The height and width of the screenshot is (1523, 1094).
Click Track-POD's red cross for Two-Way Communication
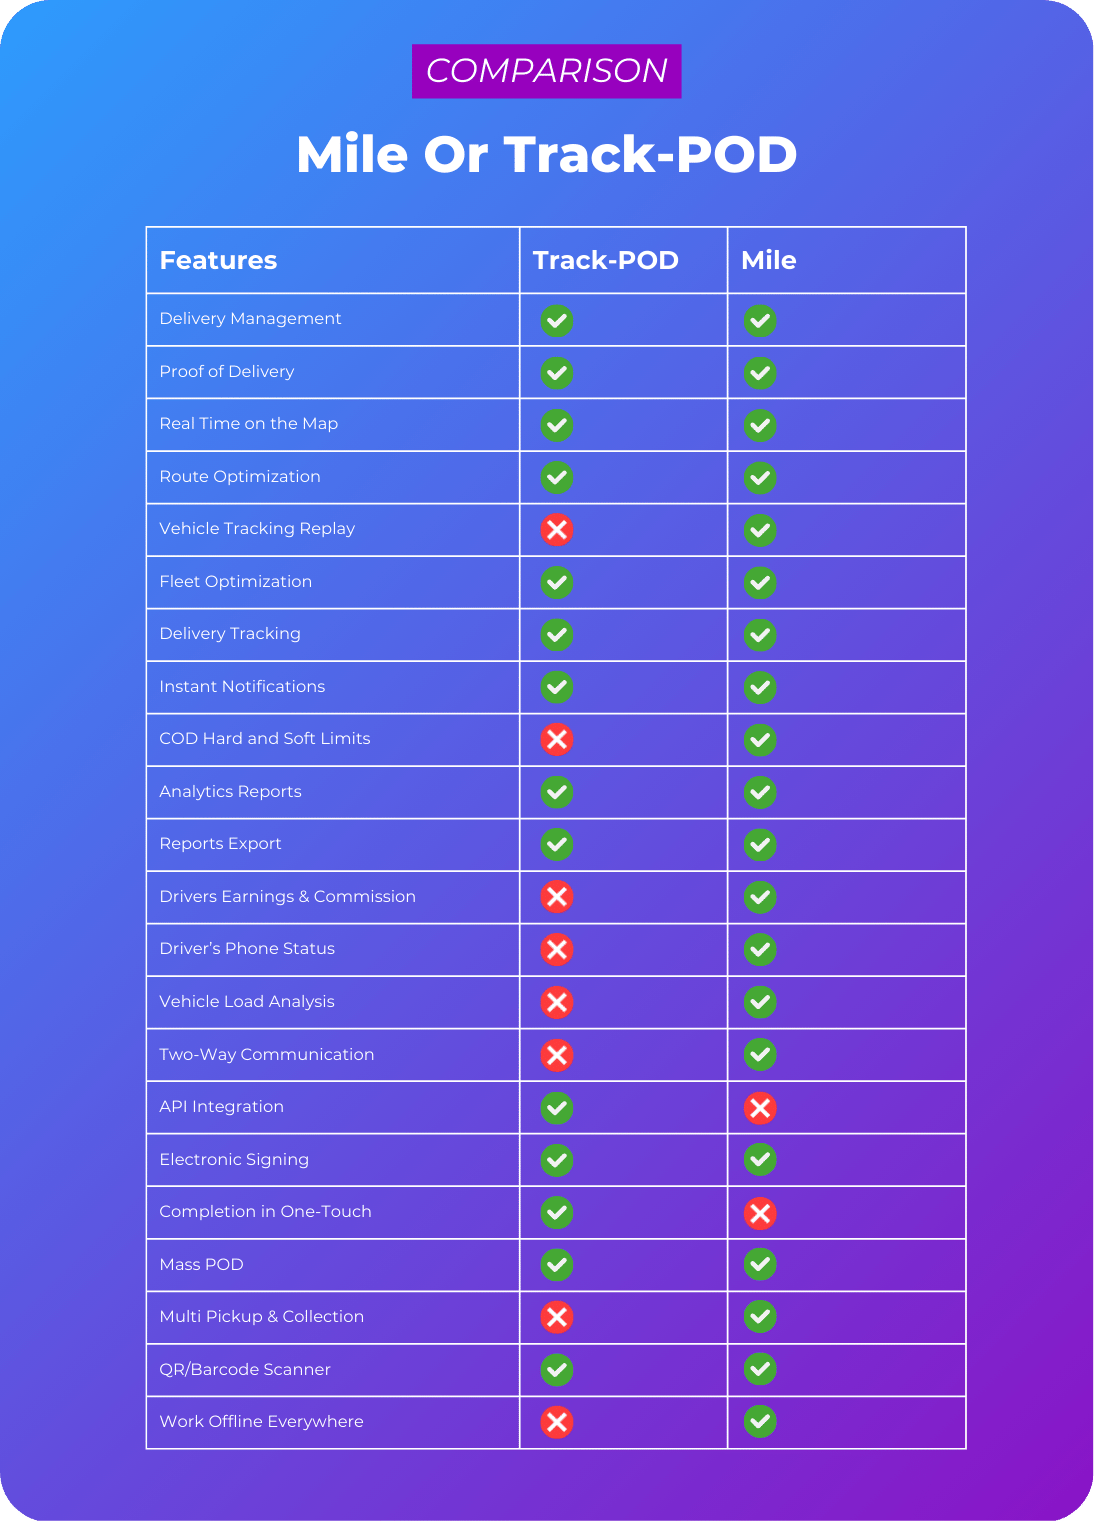557,1055
